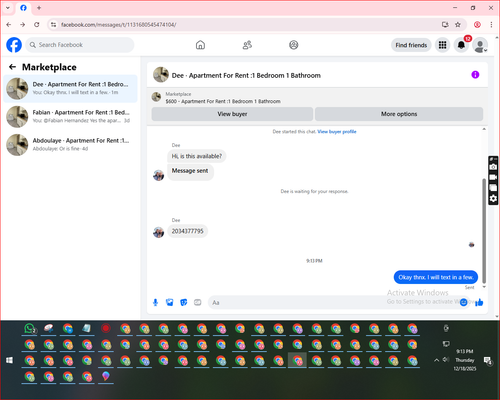Open a new browser tab
This screenshot has height=400, width=500.
point(39,8)
